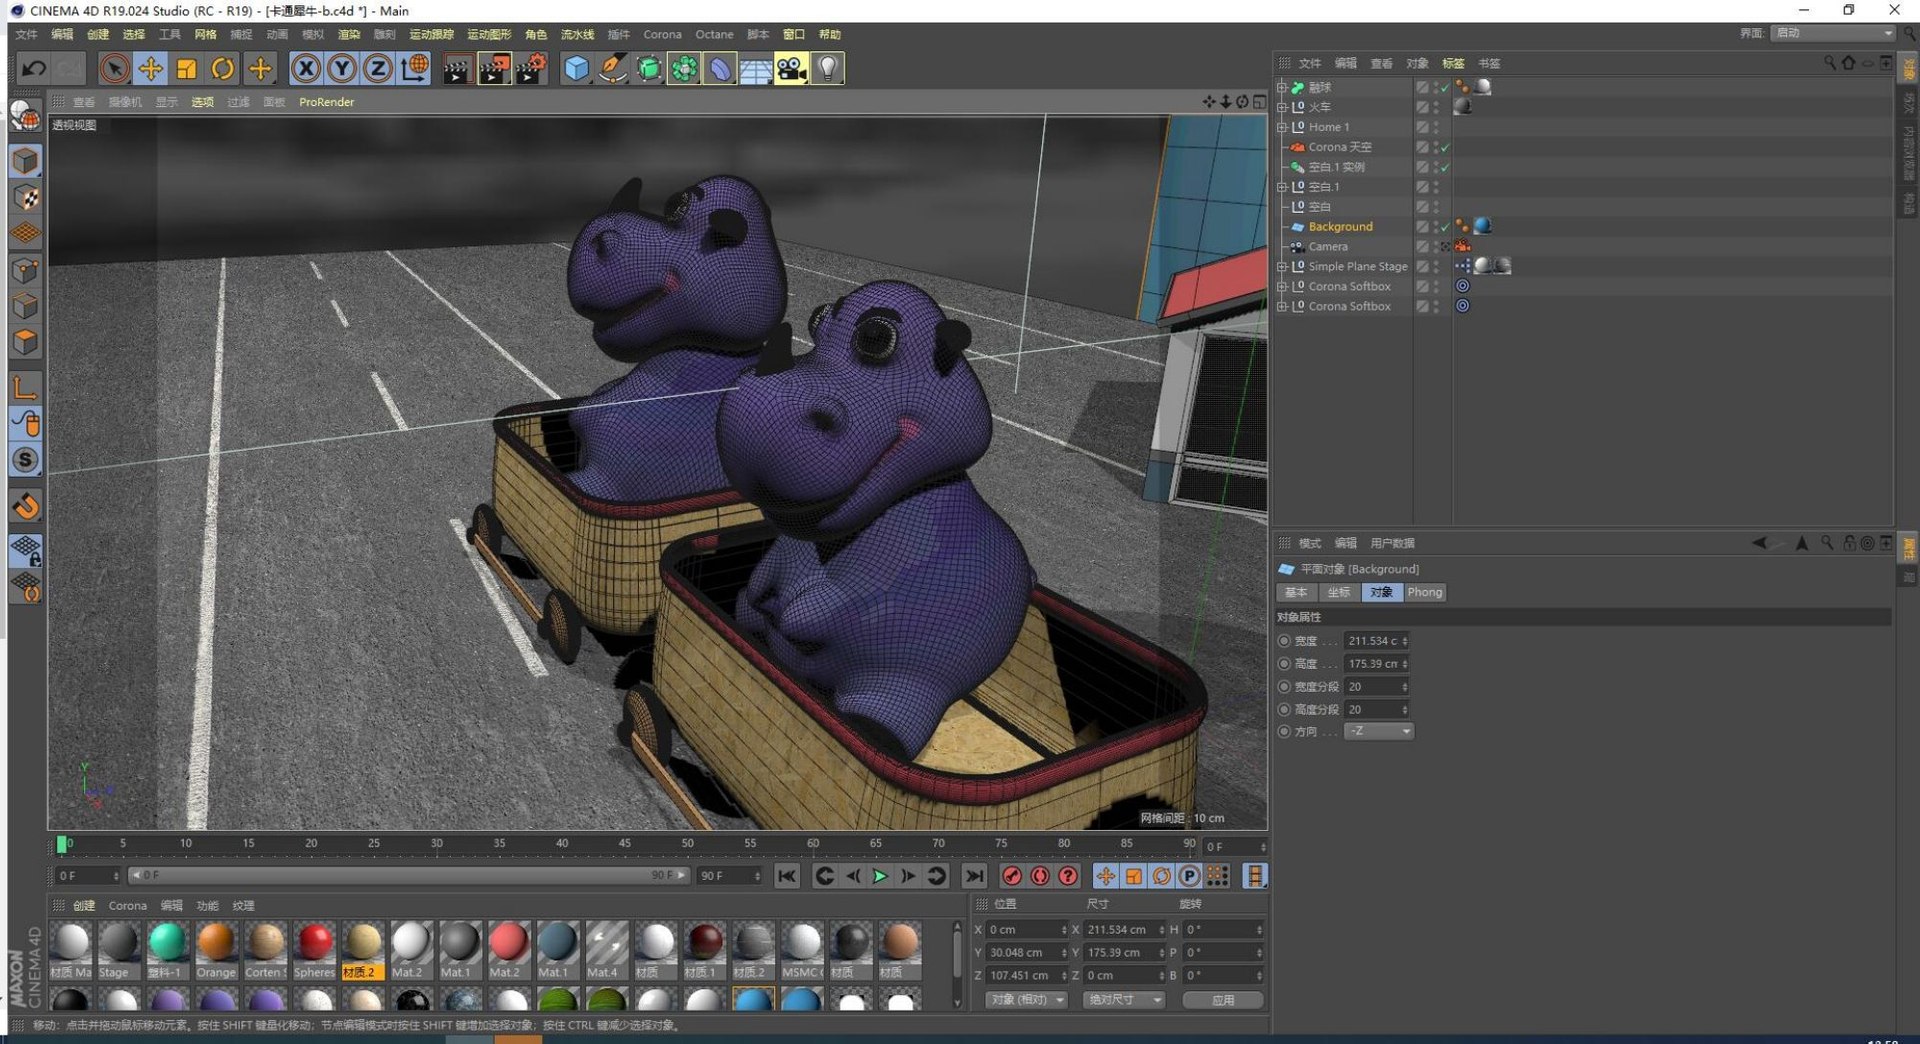This screenshot has height=1044, width=1920.
Task: Go to end of animation button
Action: pyautogui.click(x=974, y=876)
